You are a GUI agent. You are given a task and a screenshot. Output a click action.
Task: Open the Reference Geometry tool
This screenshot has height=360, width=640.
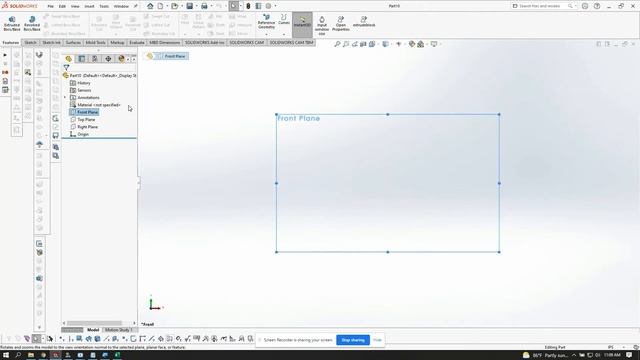coord(266,22)
